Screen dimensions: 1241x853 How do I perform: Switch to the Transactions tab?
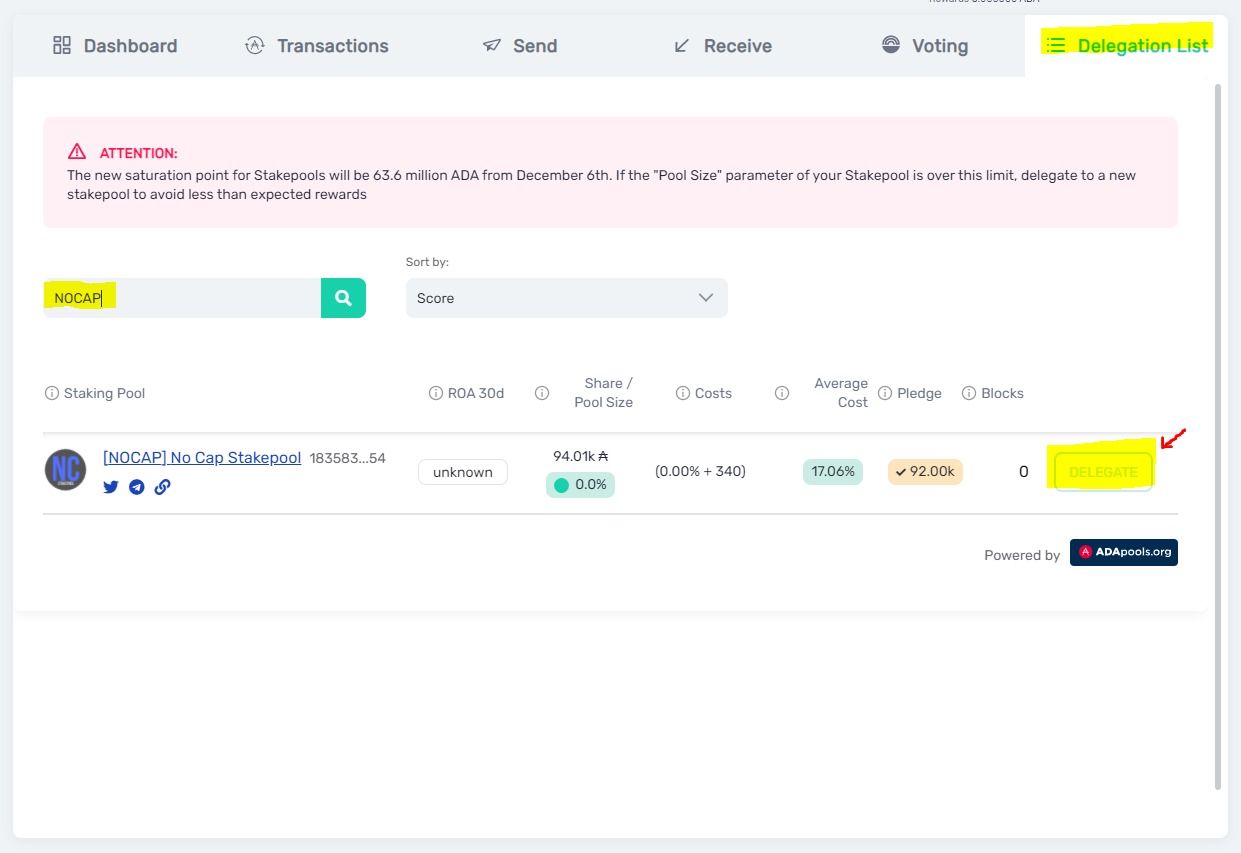tap(317, 46)
